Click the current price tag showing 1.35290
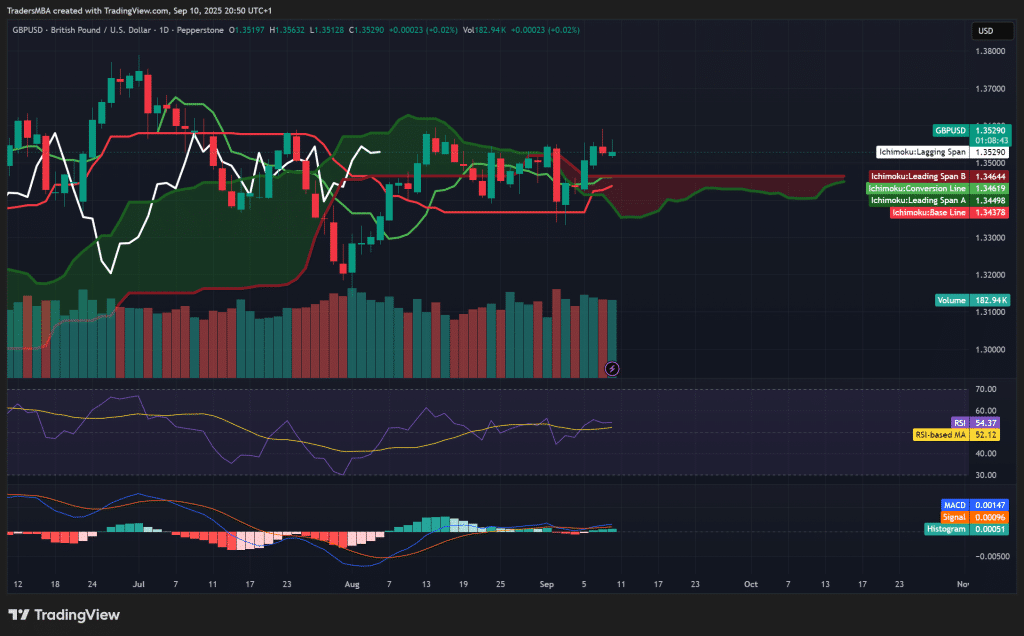1024x636 pixels. click(x=989, y=130)
